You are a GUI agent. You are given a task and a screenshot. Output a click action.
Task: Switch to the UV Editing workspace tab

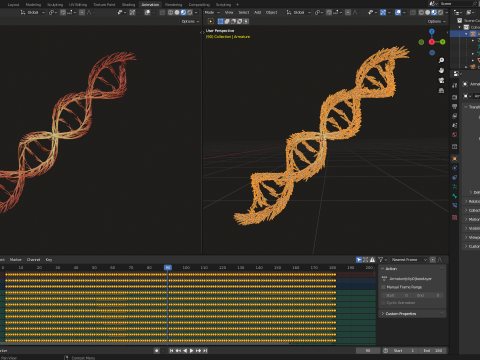point(78,4)
